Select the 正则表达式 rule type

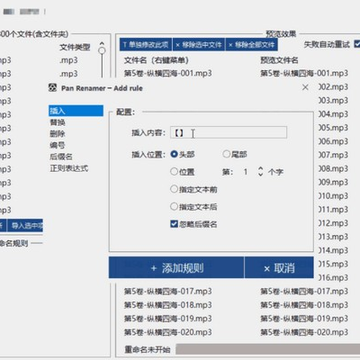(69, 168)
